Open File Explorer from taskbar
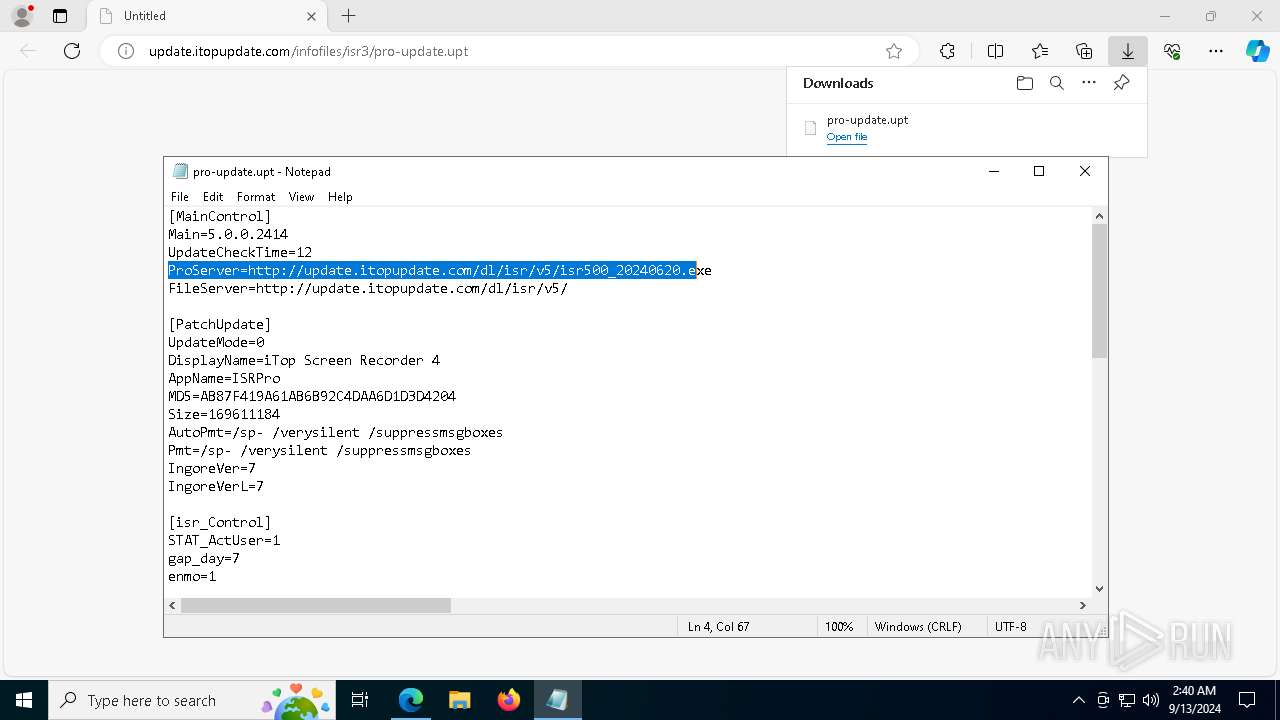Viewport: 1280px width, 720px height. (x=459, y=700)
